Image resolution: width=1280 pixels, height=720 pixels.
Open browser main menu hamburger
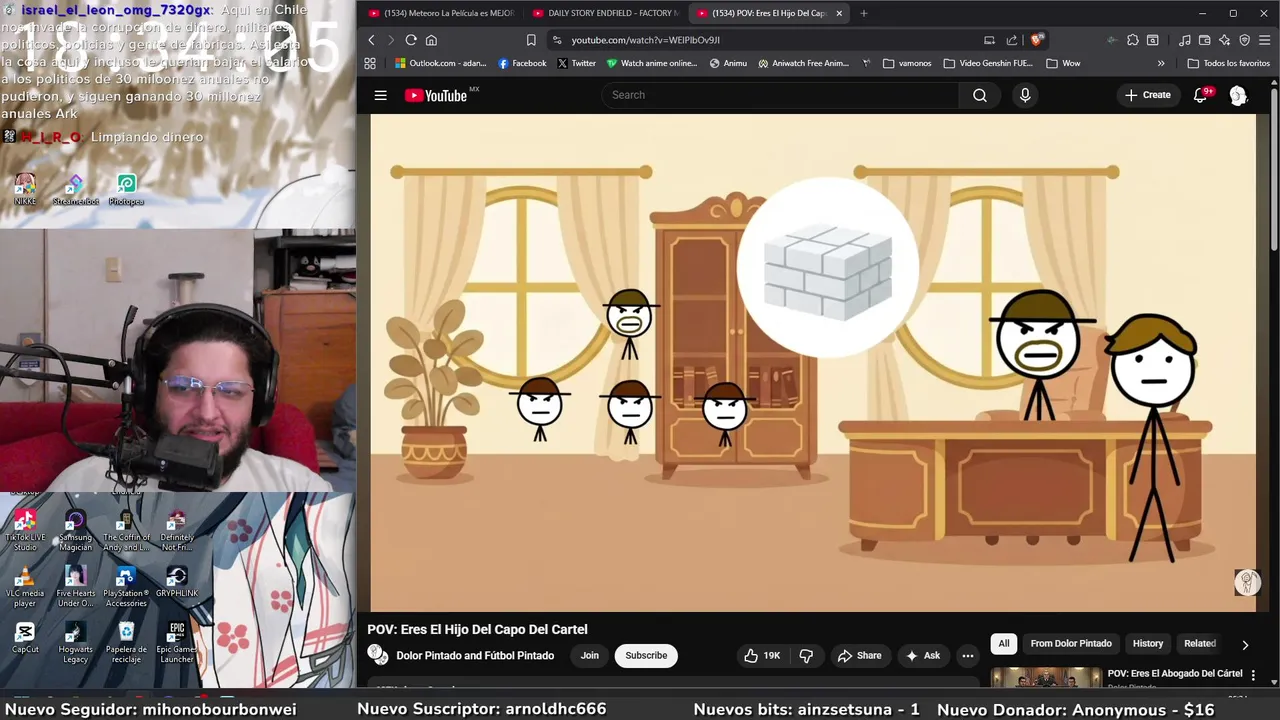(x=1264, y=40)
